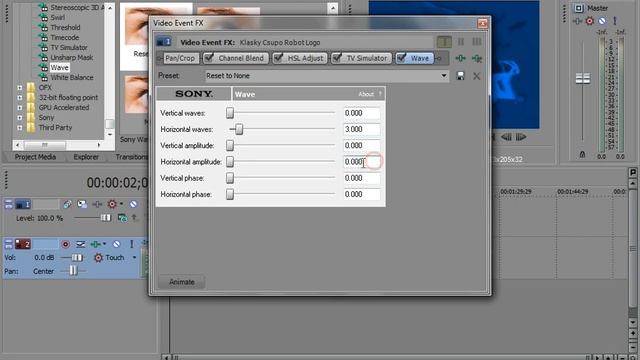Open the Preset dropdown list
The image size is (640, 360).
pos(444,76)
